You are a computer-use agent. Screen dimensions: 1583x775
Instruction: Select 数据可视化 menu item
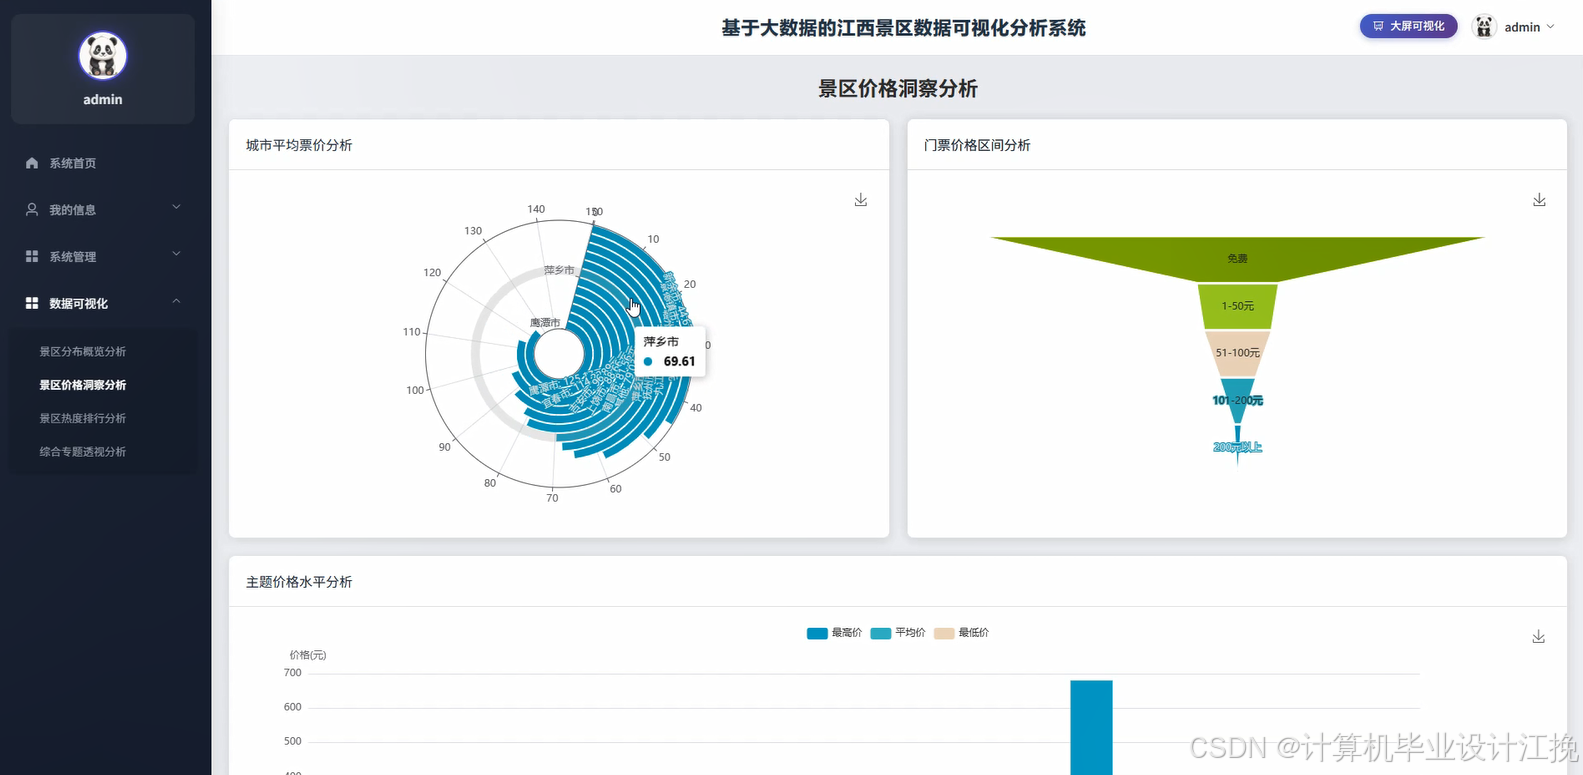pyautogui.click(x=105, y=303)
